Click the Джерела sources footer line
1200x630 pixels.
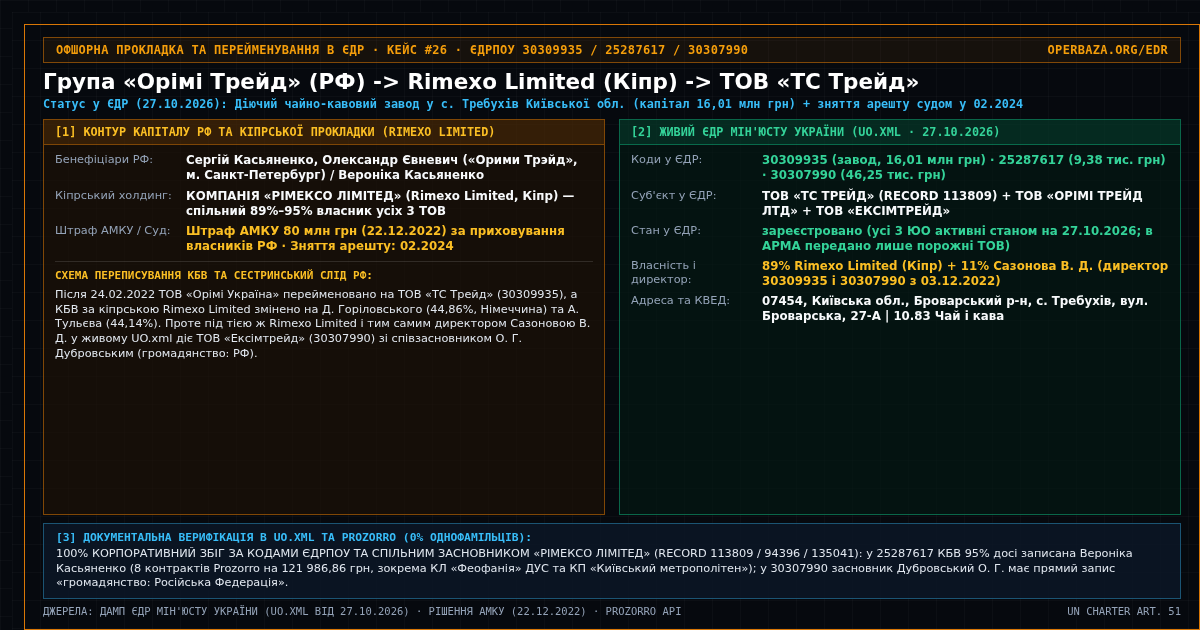362,611
